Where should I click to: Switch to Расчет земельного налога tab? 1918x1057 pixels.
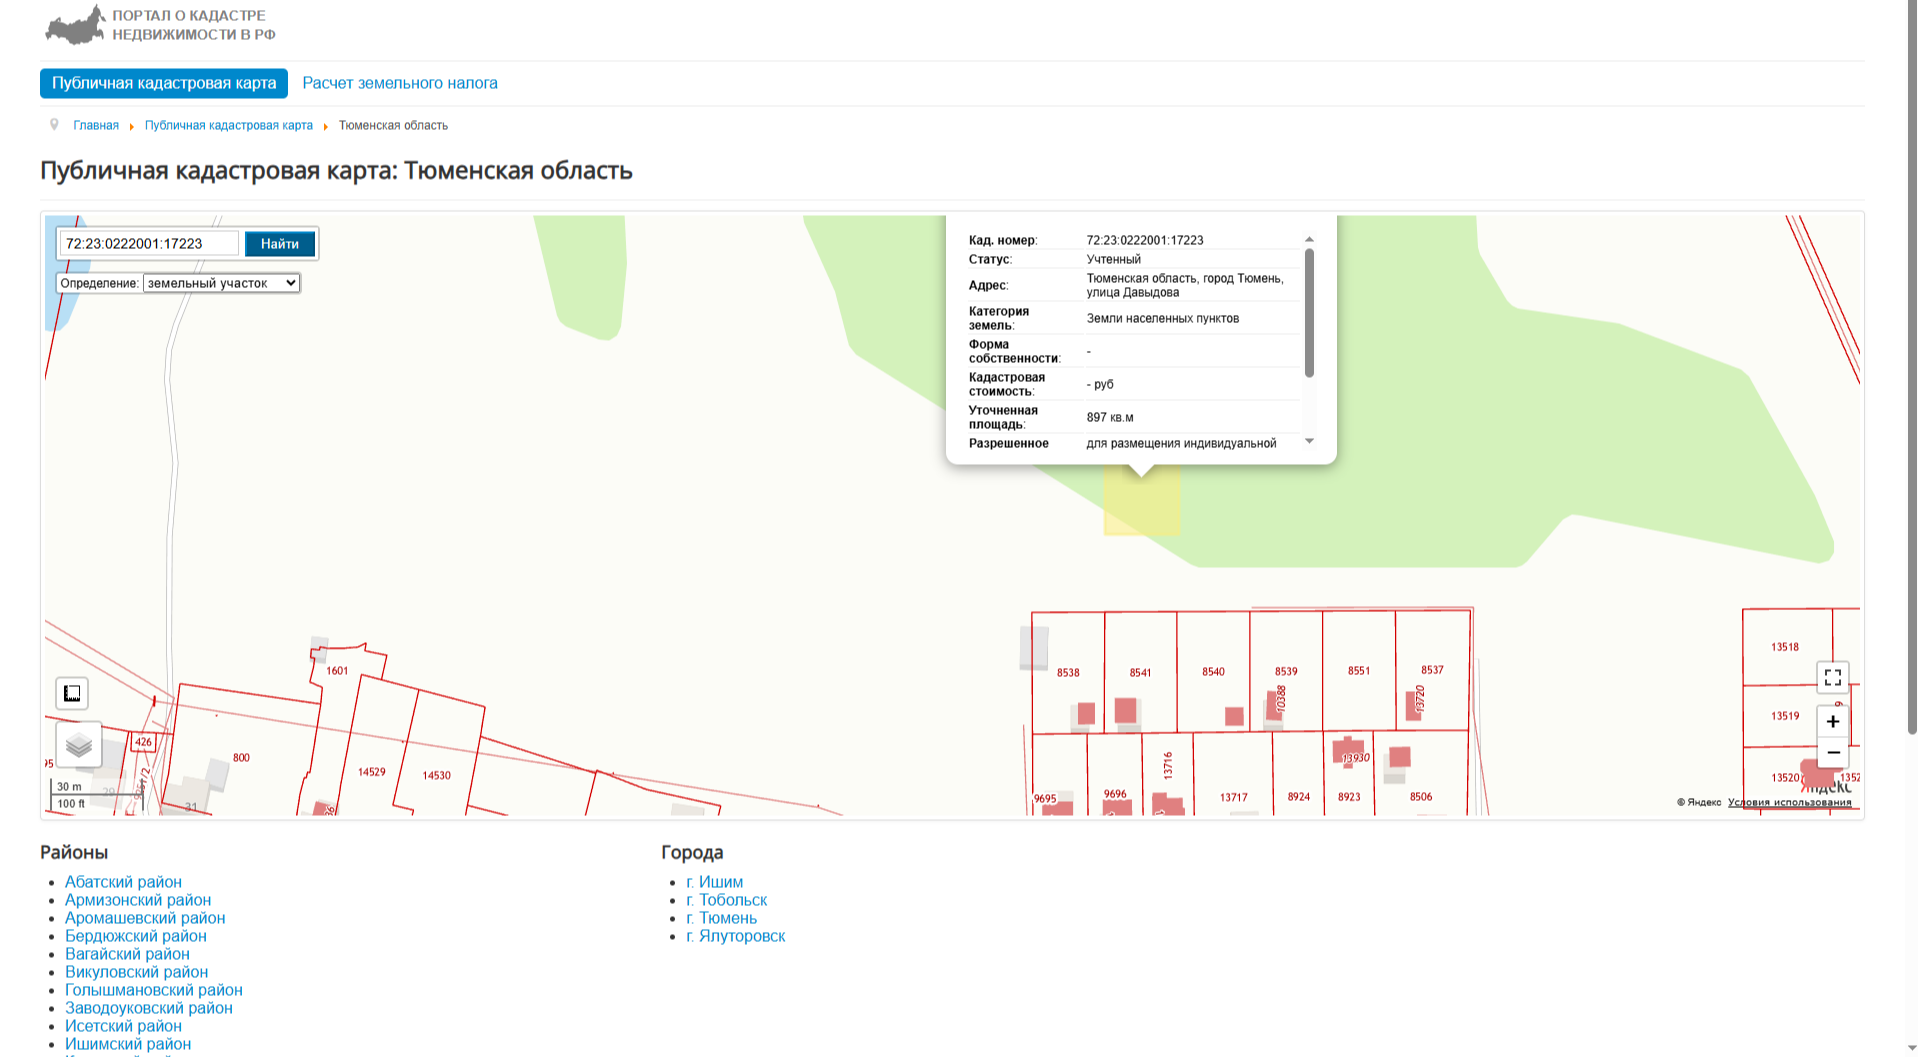click(x=399, y=83)
